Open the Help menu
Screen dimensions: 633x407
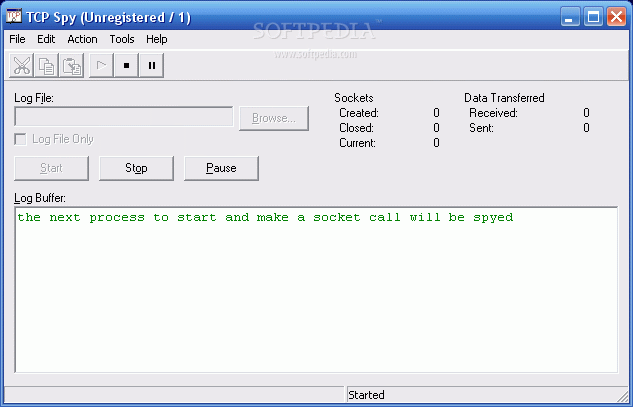[x=157, y=39]
